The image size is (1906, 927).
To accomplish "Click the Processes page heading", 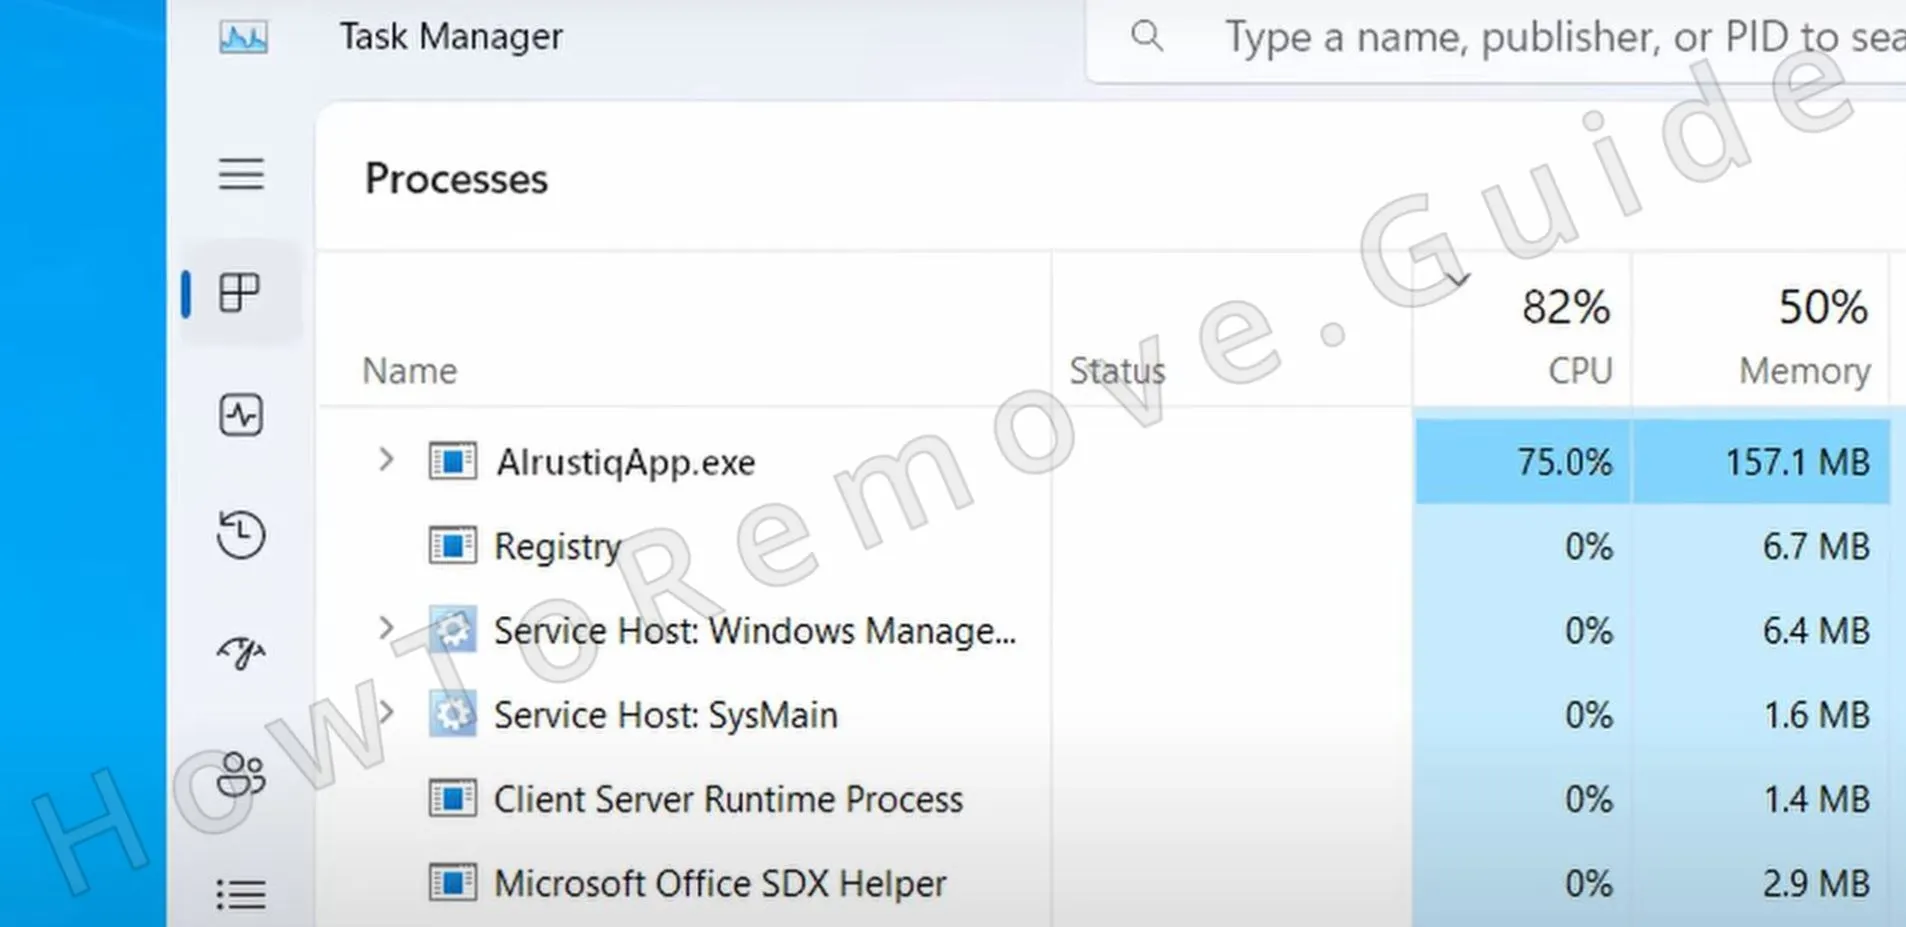I will [x=456, y=179].
